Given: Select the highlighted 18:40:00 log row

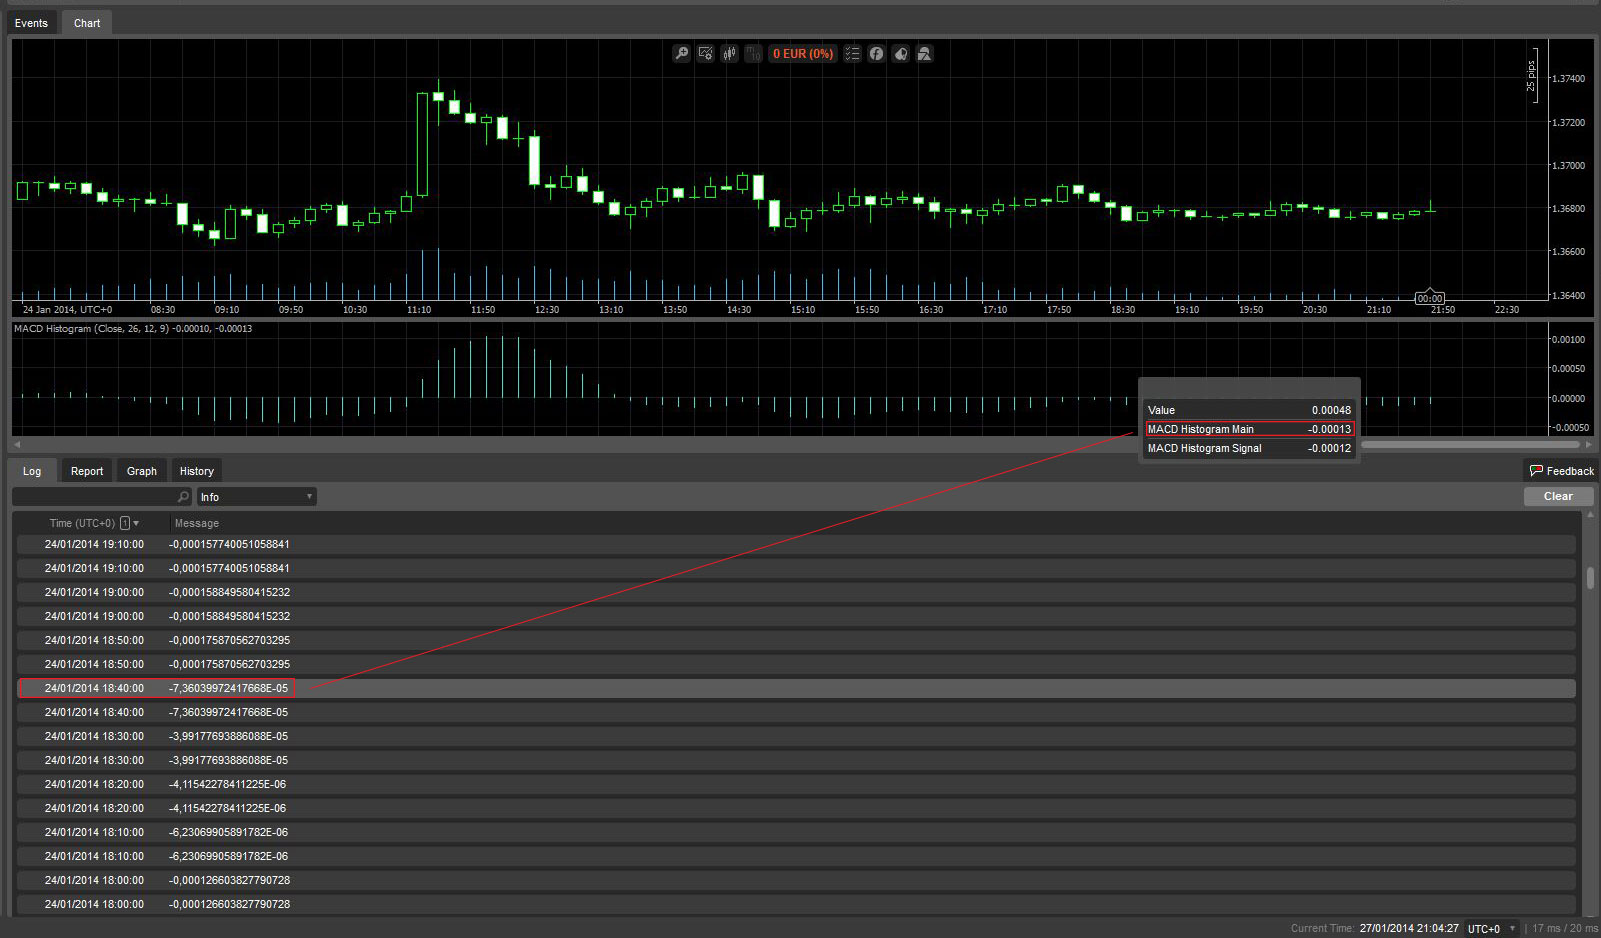Looking at the screenshot, I should [x=796, y=688].
